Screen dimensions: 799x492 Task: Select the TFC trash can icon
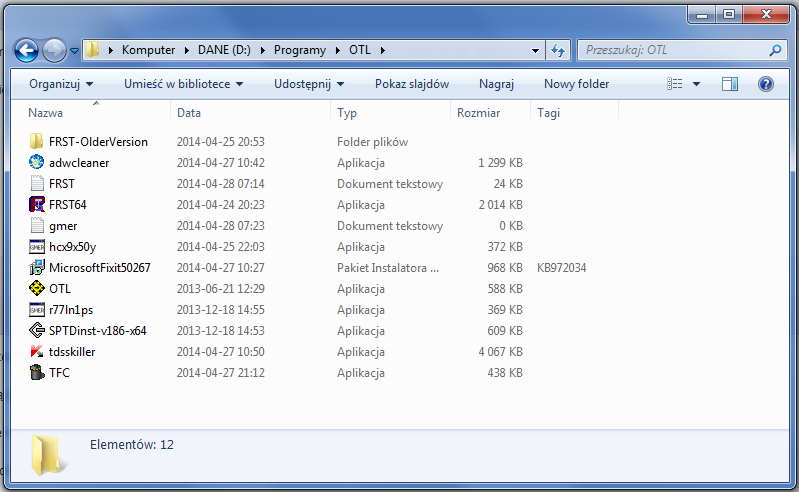pyautogui.click(x=37, y=372)
